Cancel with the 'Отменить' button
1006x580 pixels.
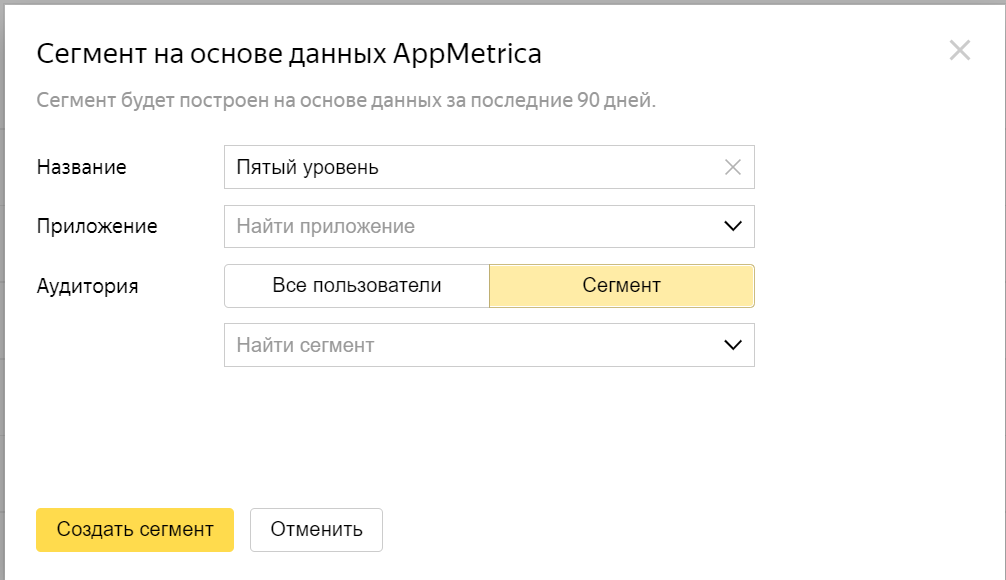tap(316, 529)
